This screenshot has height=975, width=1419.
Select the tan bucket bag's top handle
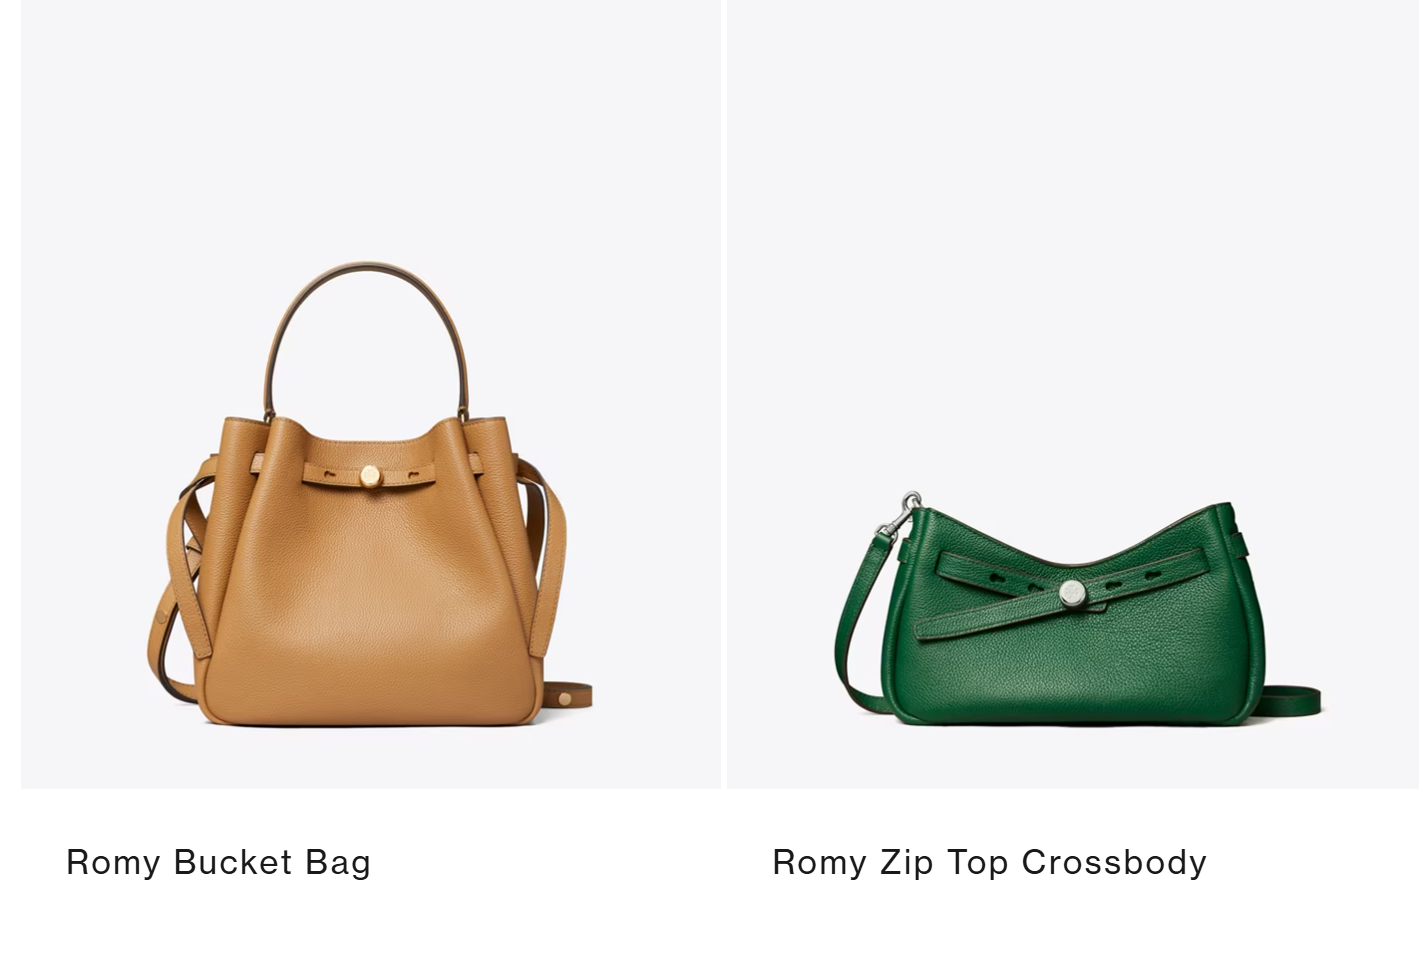coord(367,300)
